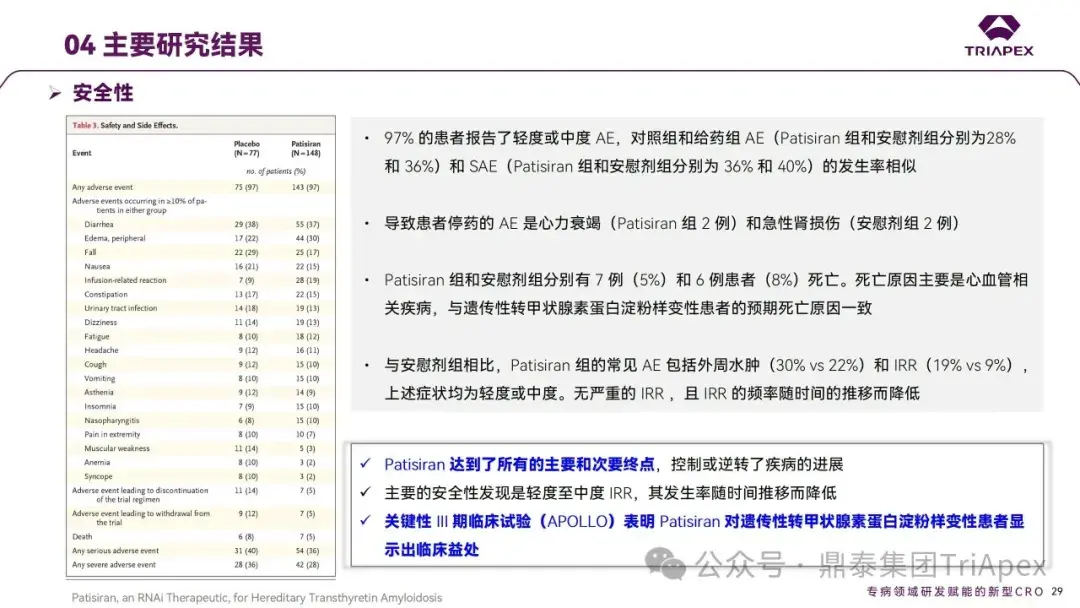
Task: Click the bullet before the 外周水肿 comparison
Action: click(x=366, y=364)
